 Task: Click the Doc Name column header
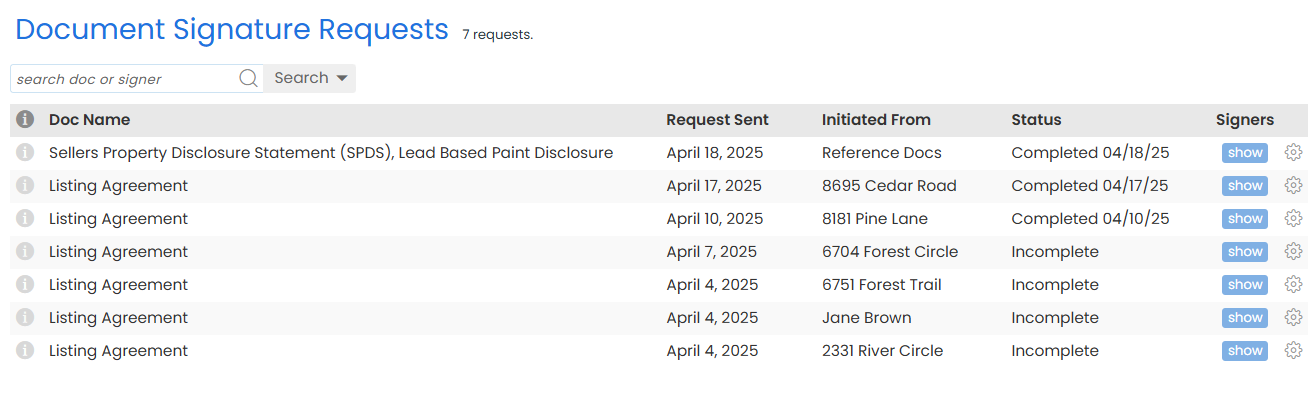point(89,120)
